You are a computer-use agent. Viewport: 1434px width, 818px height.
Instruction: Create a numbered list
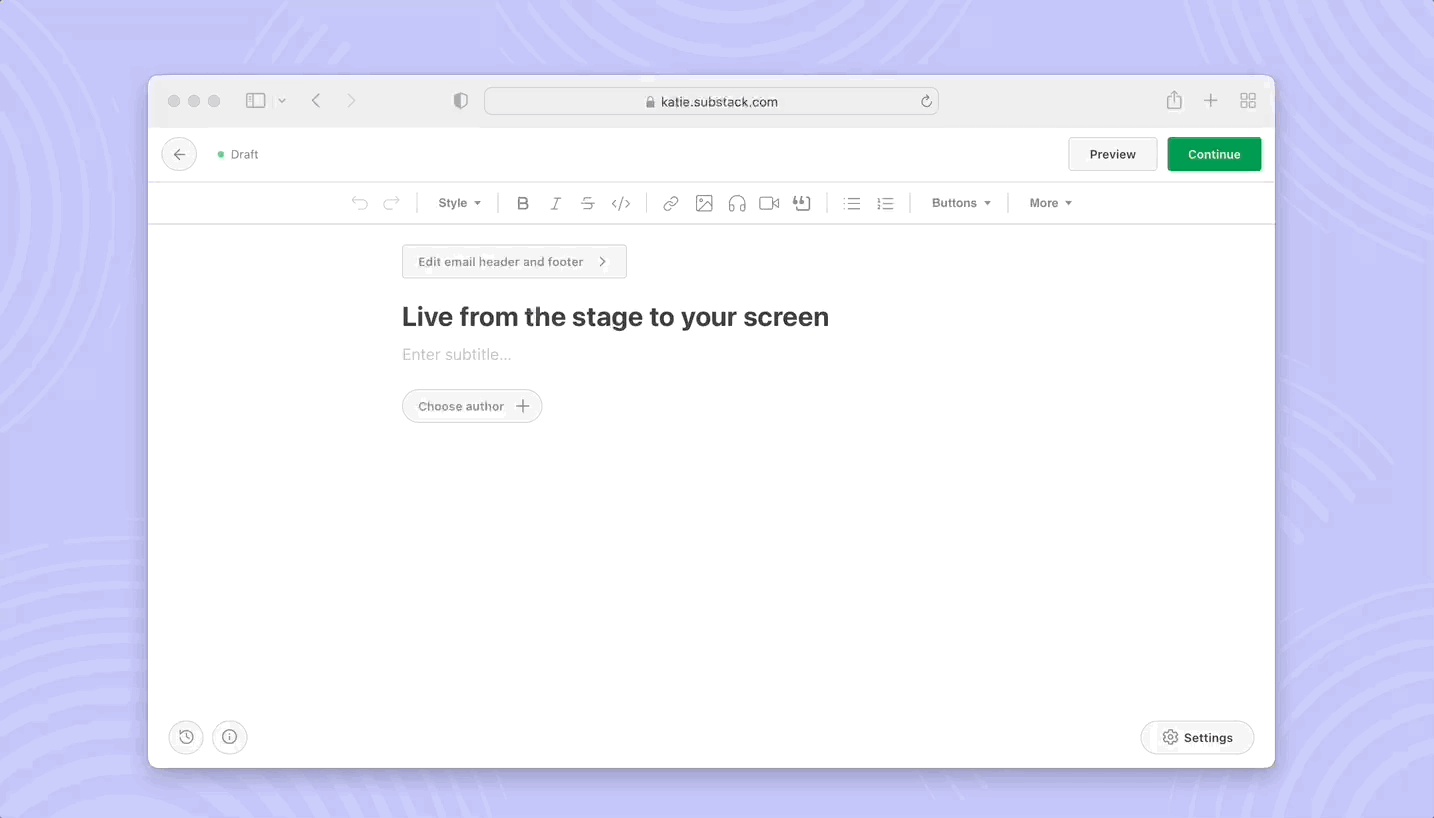coord(885,203)
